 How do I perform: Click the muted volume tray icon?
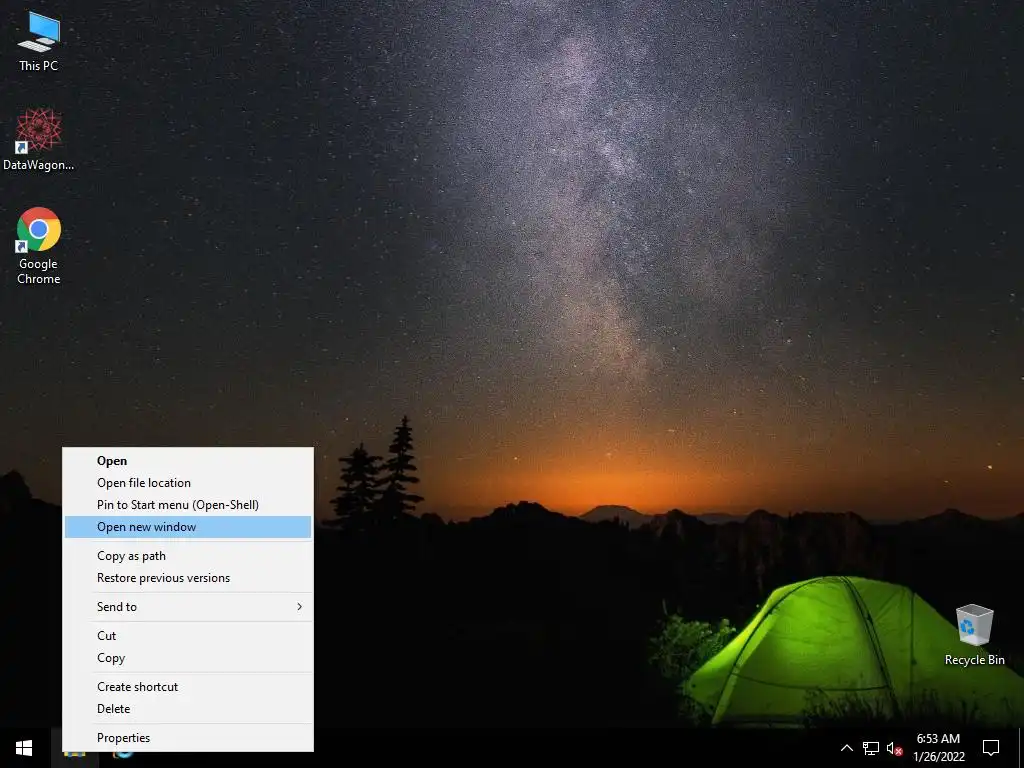[x=894, y=748]
